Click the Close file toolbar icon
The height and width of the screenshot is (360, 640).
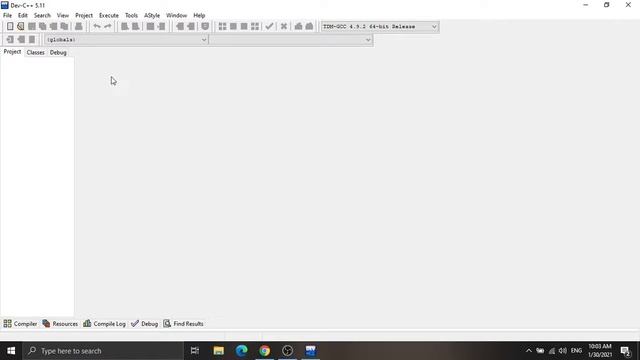point(53,27)
